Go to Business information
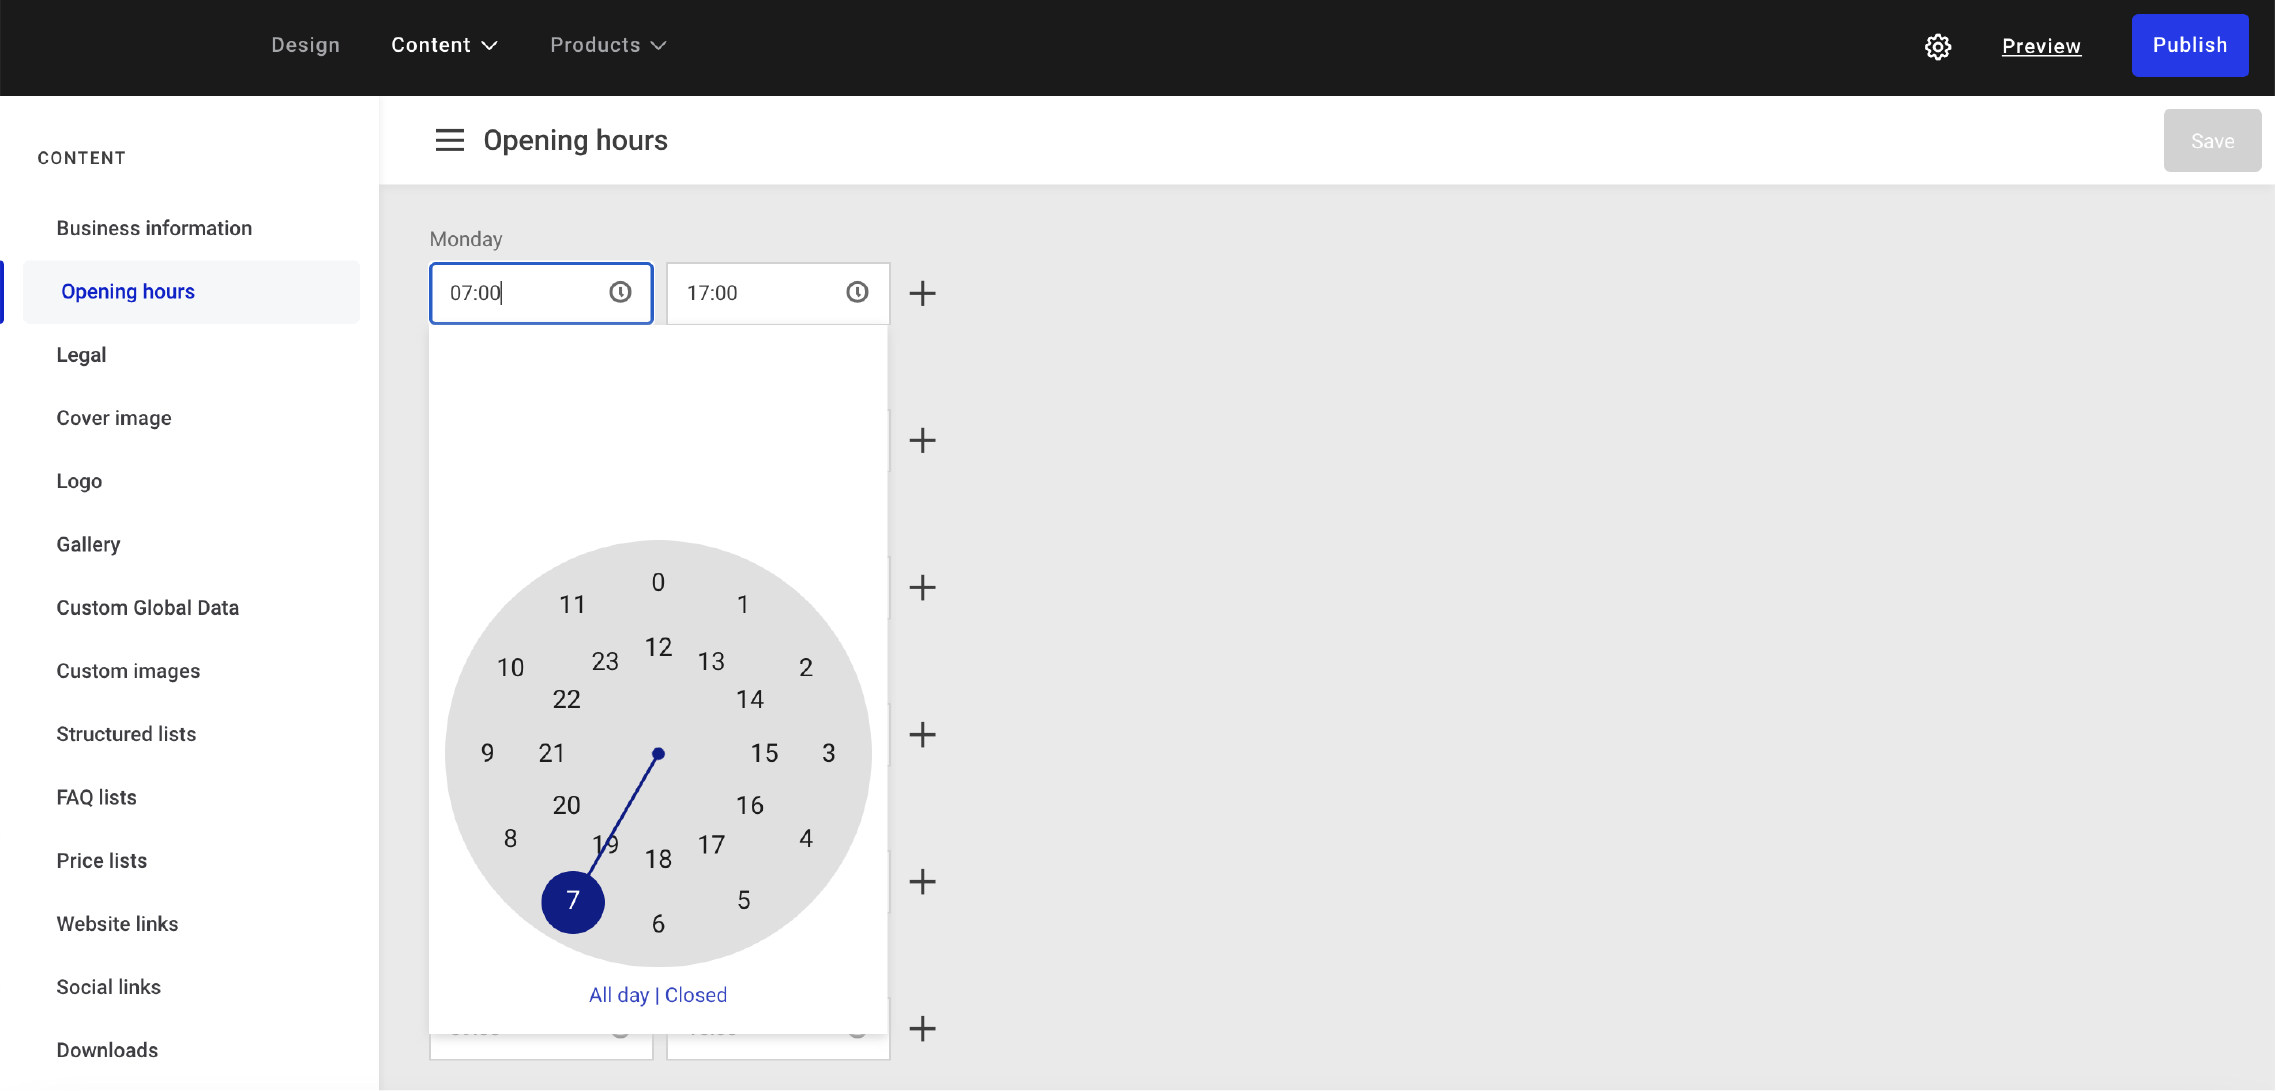This screenshot has height=1091, width=2276. (x=154, y=228)
